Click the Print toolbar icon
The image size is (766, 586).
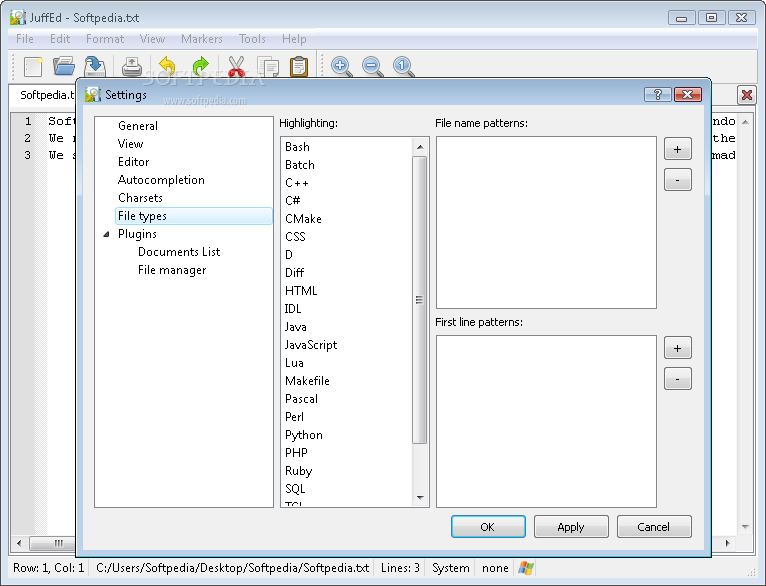(132, 66)
